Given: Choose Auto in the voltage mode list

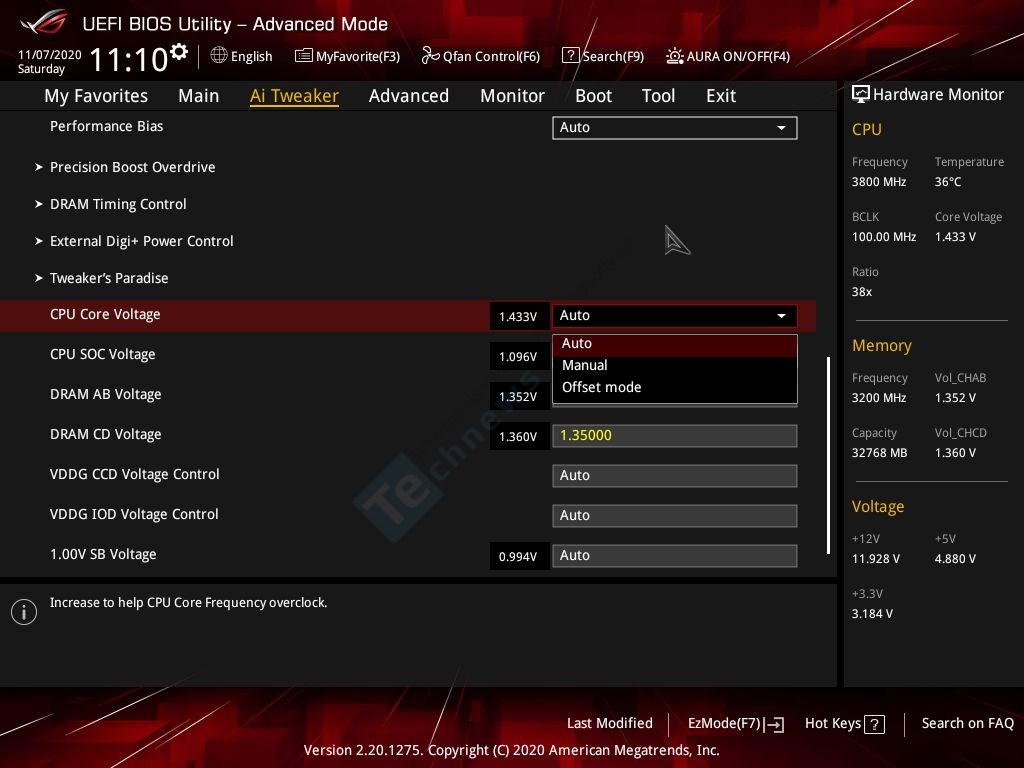Looking at the screenshot, I should 675,344.
